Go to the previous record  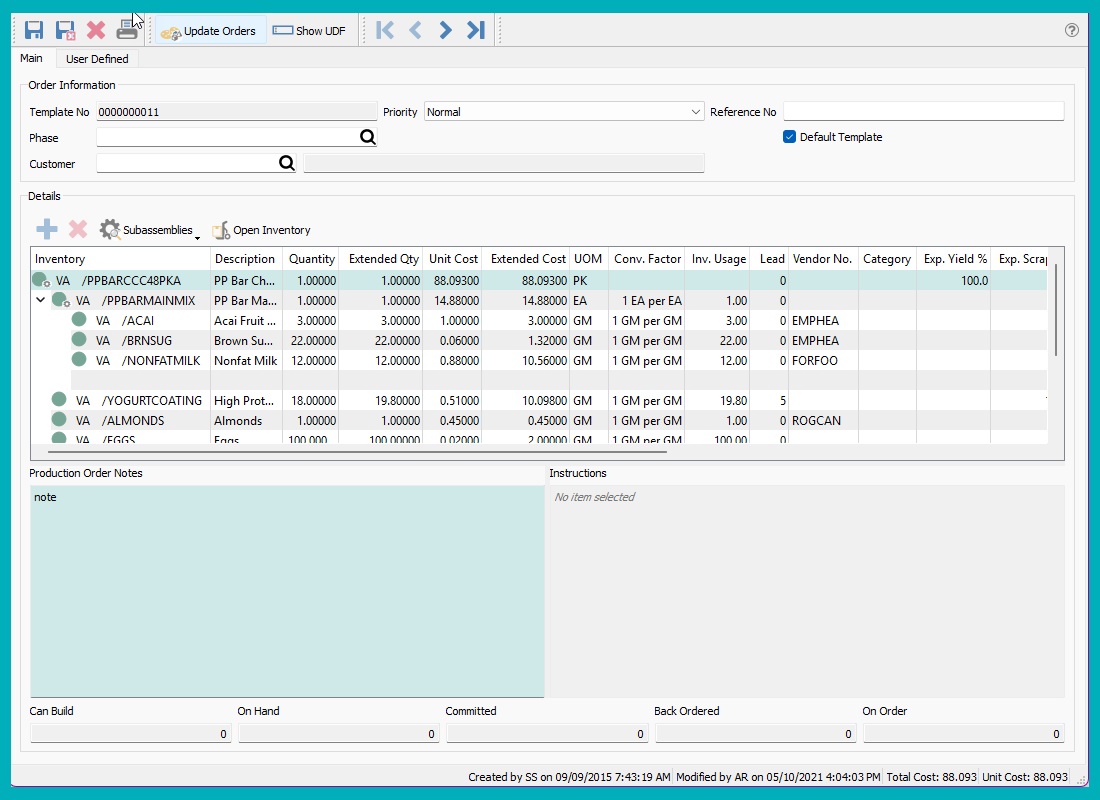415,30
